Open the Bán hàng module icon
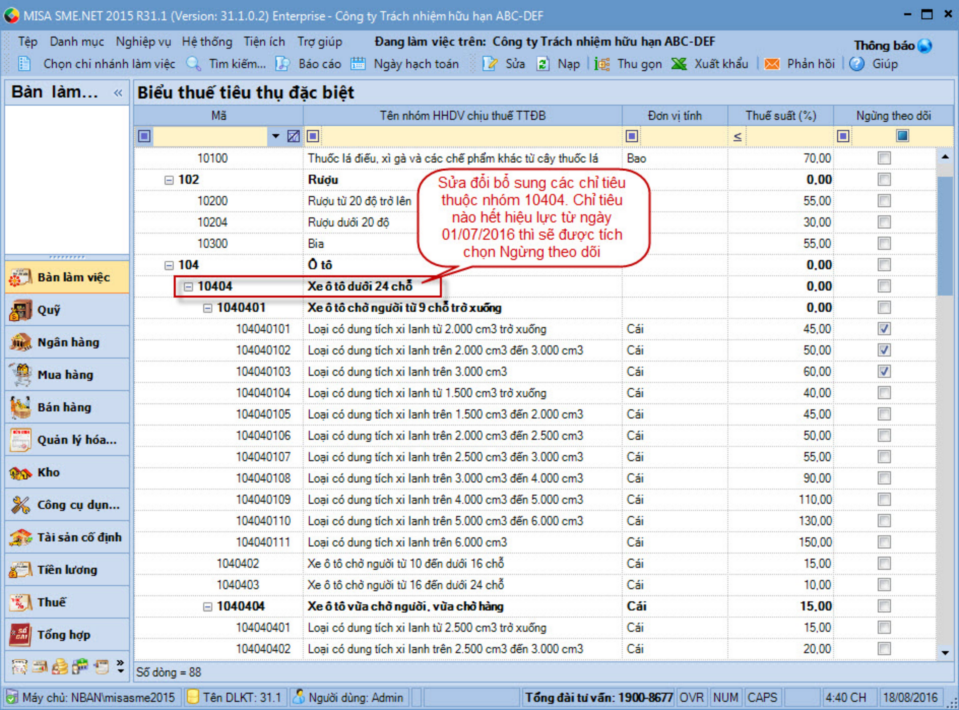Image resolution: width=959 pixels, height=710 pixels. [20, 407]
